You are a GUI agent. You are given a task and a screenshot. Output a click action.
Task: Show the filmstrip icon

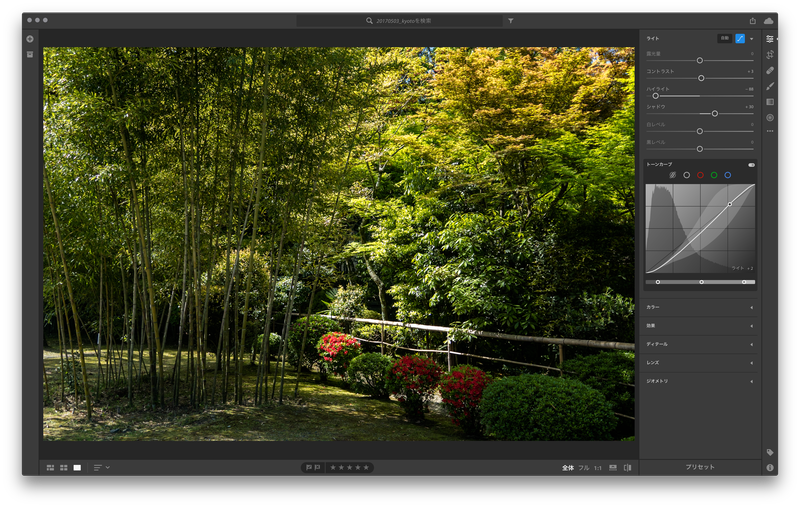(613, 468)
